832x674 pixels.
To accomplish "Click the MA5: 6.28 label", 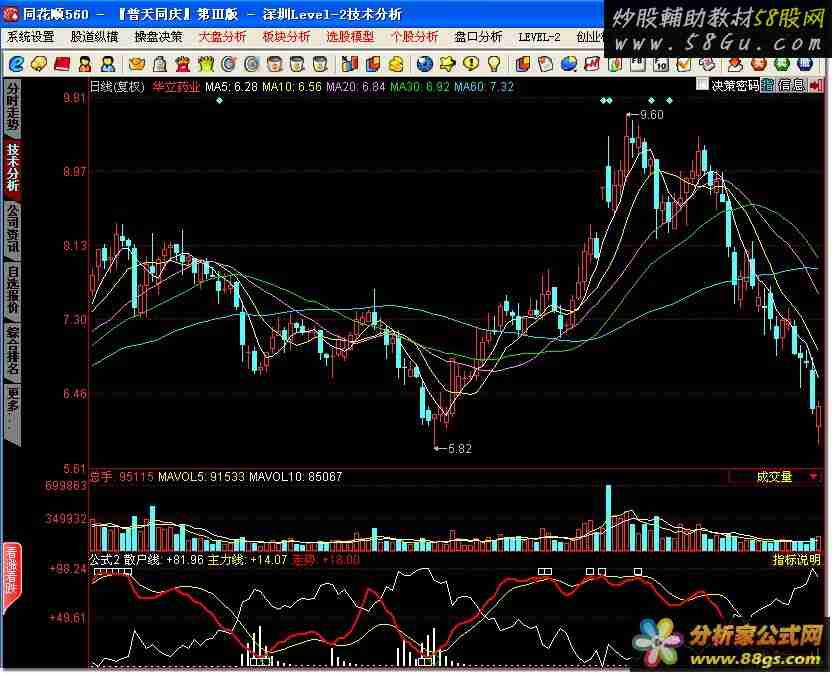I will [231, 87].
